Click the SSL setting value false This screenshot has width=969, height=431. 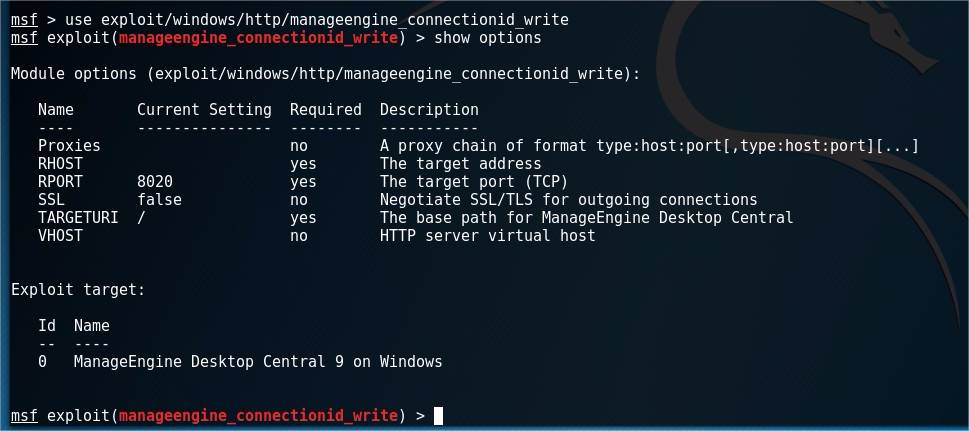pos(159,200)
